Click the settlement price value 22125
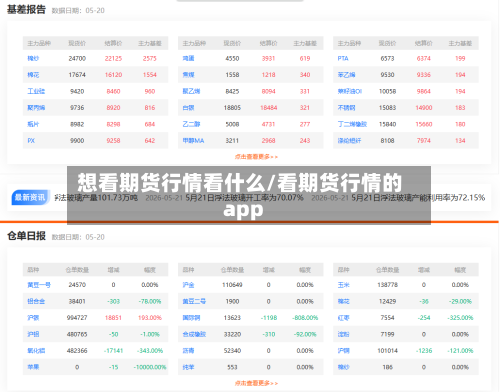 [x=113, y=58]
